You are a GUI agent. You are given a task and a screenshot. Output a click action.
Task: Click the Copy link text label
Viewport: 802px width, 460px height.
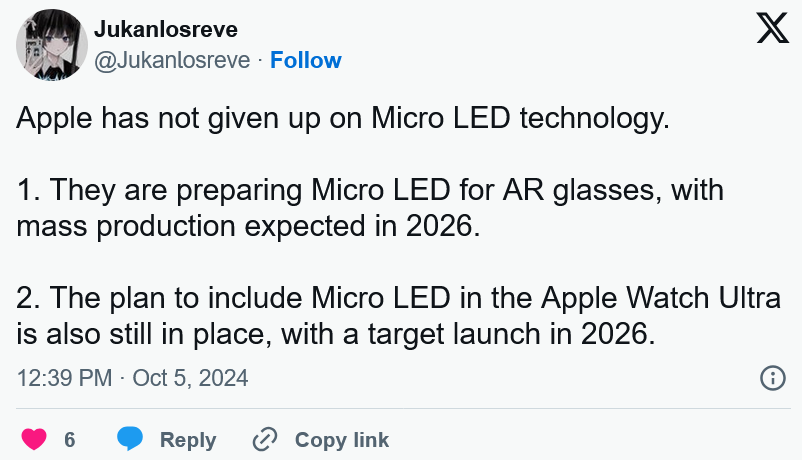click(x=342, y=440)
